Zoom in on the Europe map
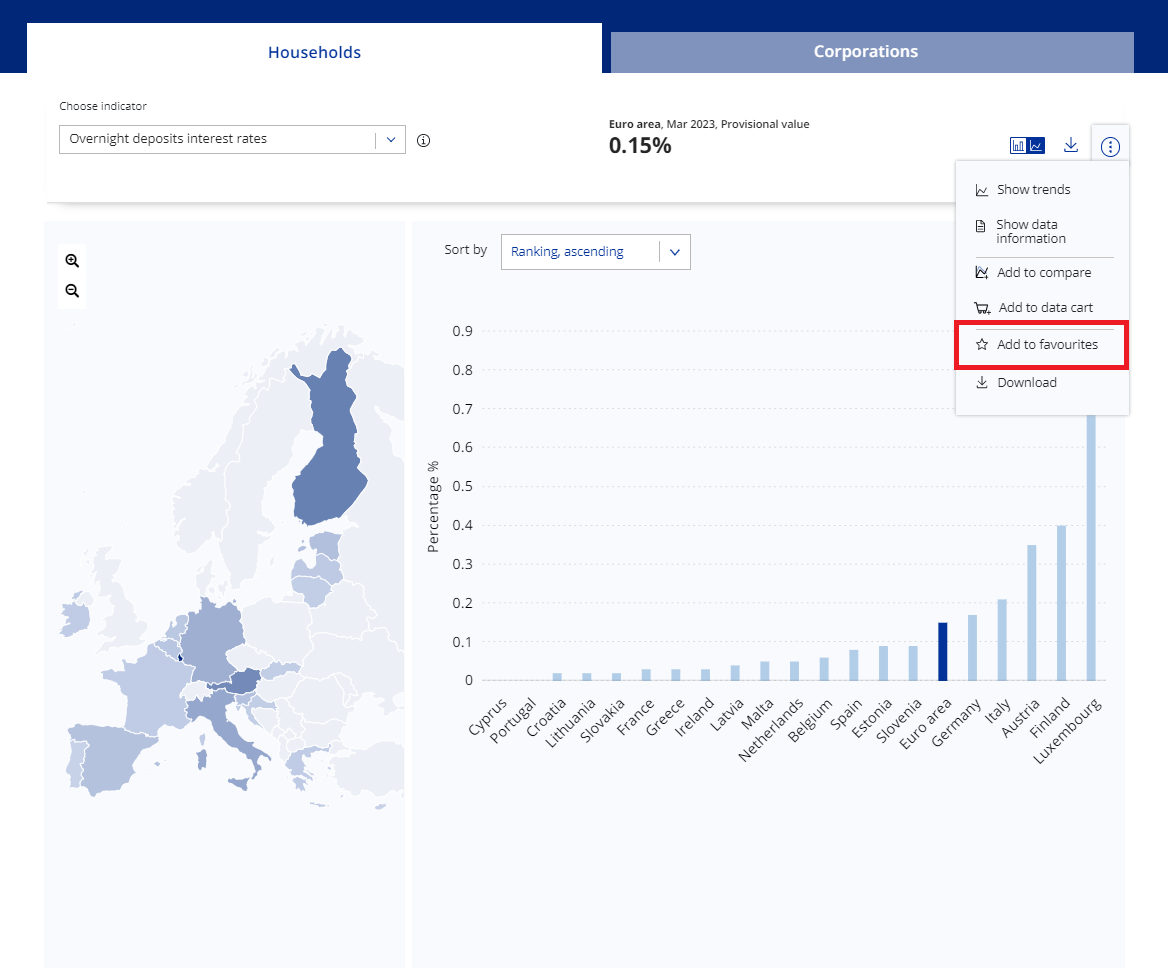Viewport: 1168px width, 974px height. pyautogui.click(x=72, y=260)
